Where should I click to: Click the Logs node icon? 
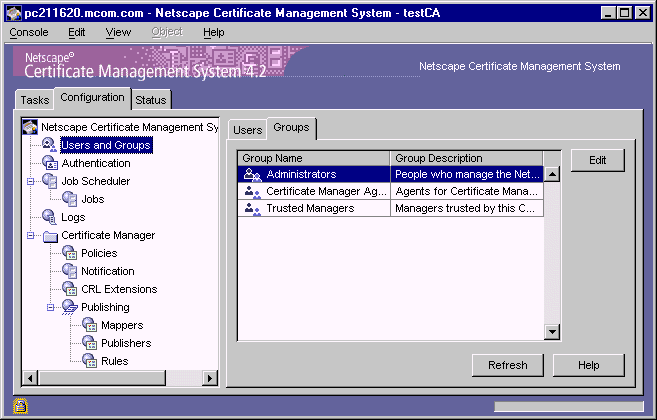tap(49, 217)
